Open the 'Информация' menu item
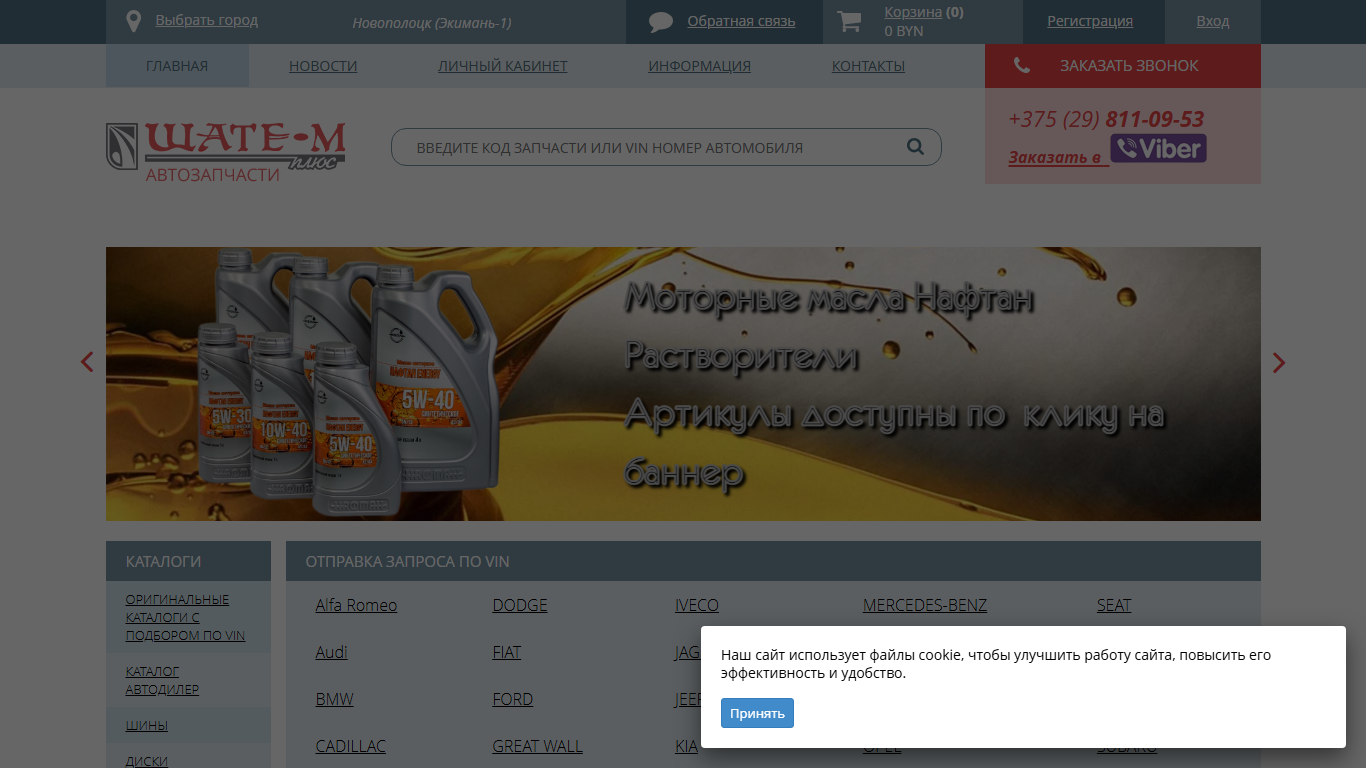The height and width of the screenshot is (768, 1366). [x=699, y=66]
